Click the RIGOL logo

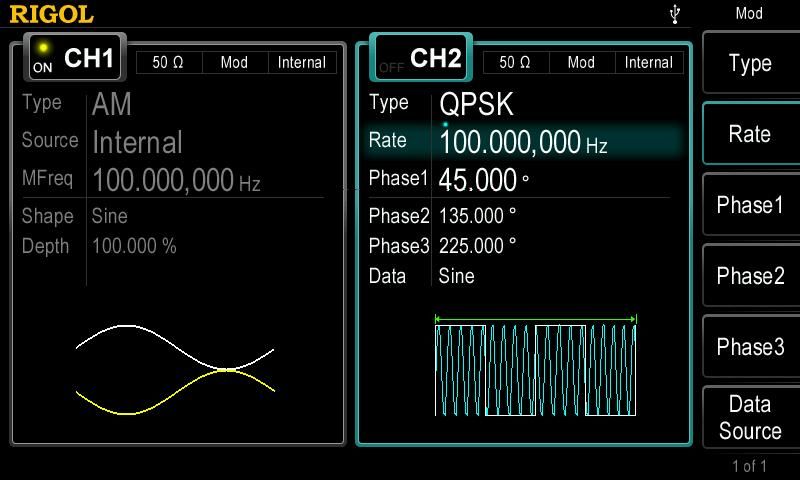coord(52,14)
